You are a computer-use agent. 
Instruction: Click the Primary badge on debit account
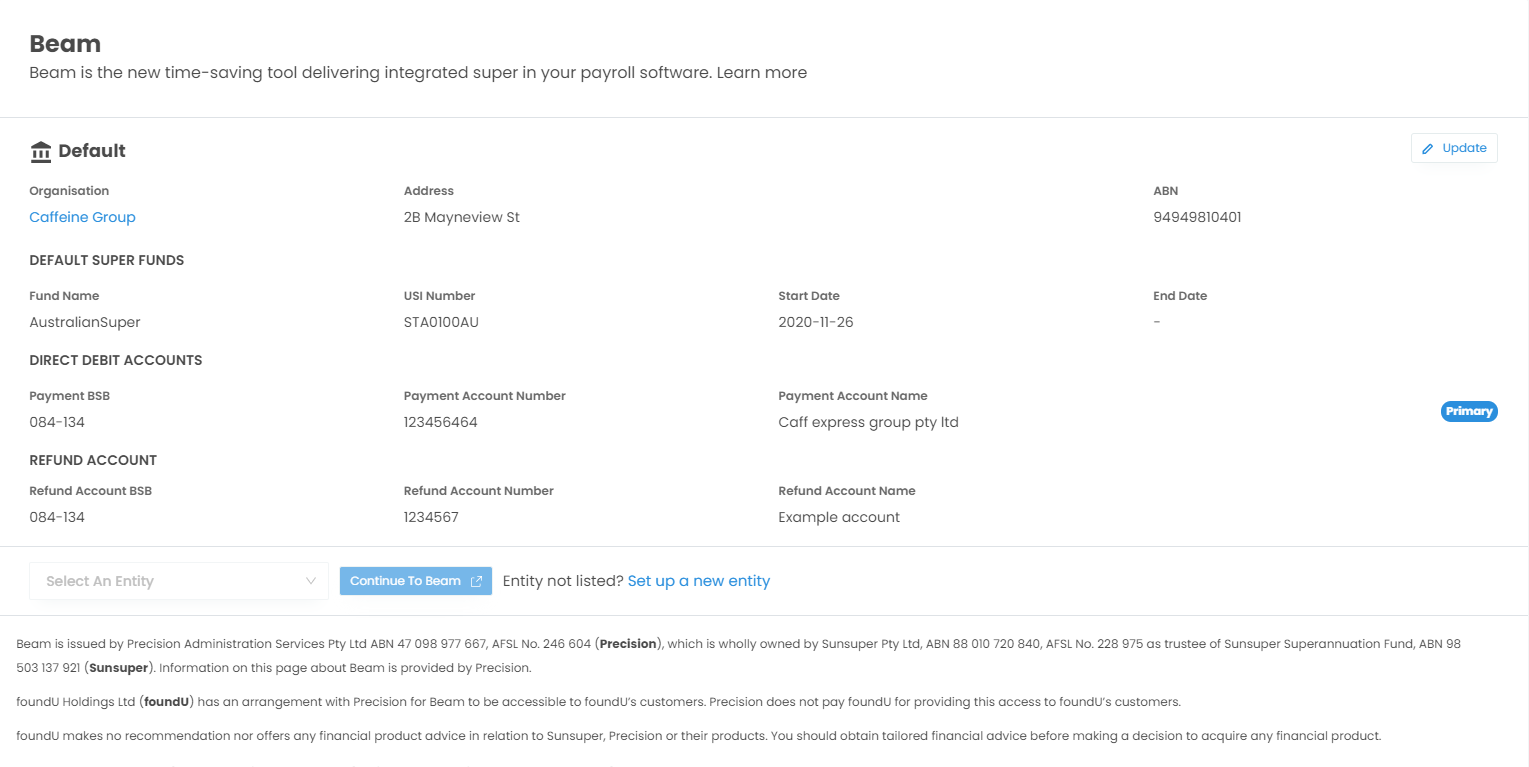coord(1468,411)
